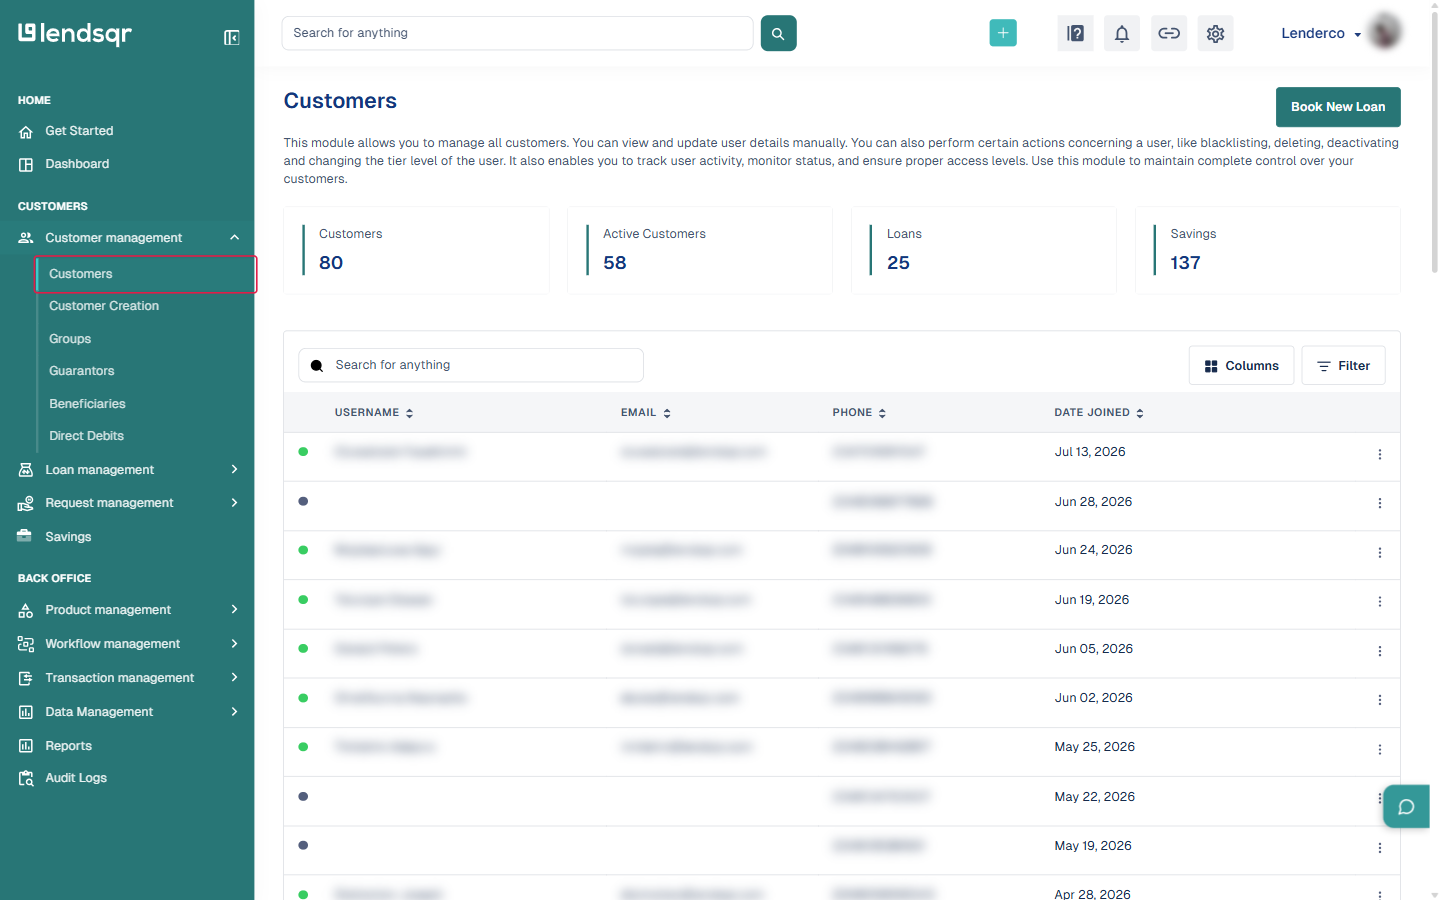
Task: Expand Product management menu
Action: pyautogui.click(x=127, y=610)
